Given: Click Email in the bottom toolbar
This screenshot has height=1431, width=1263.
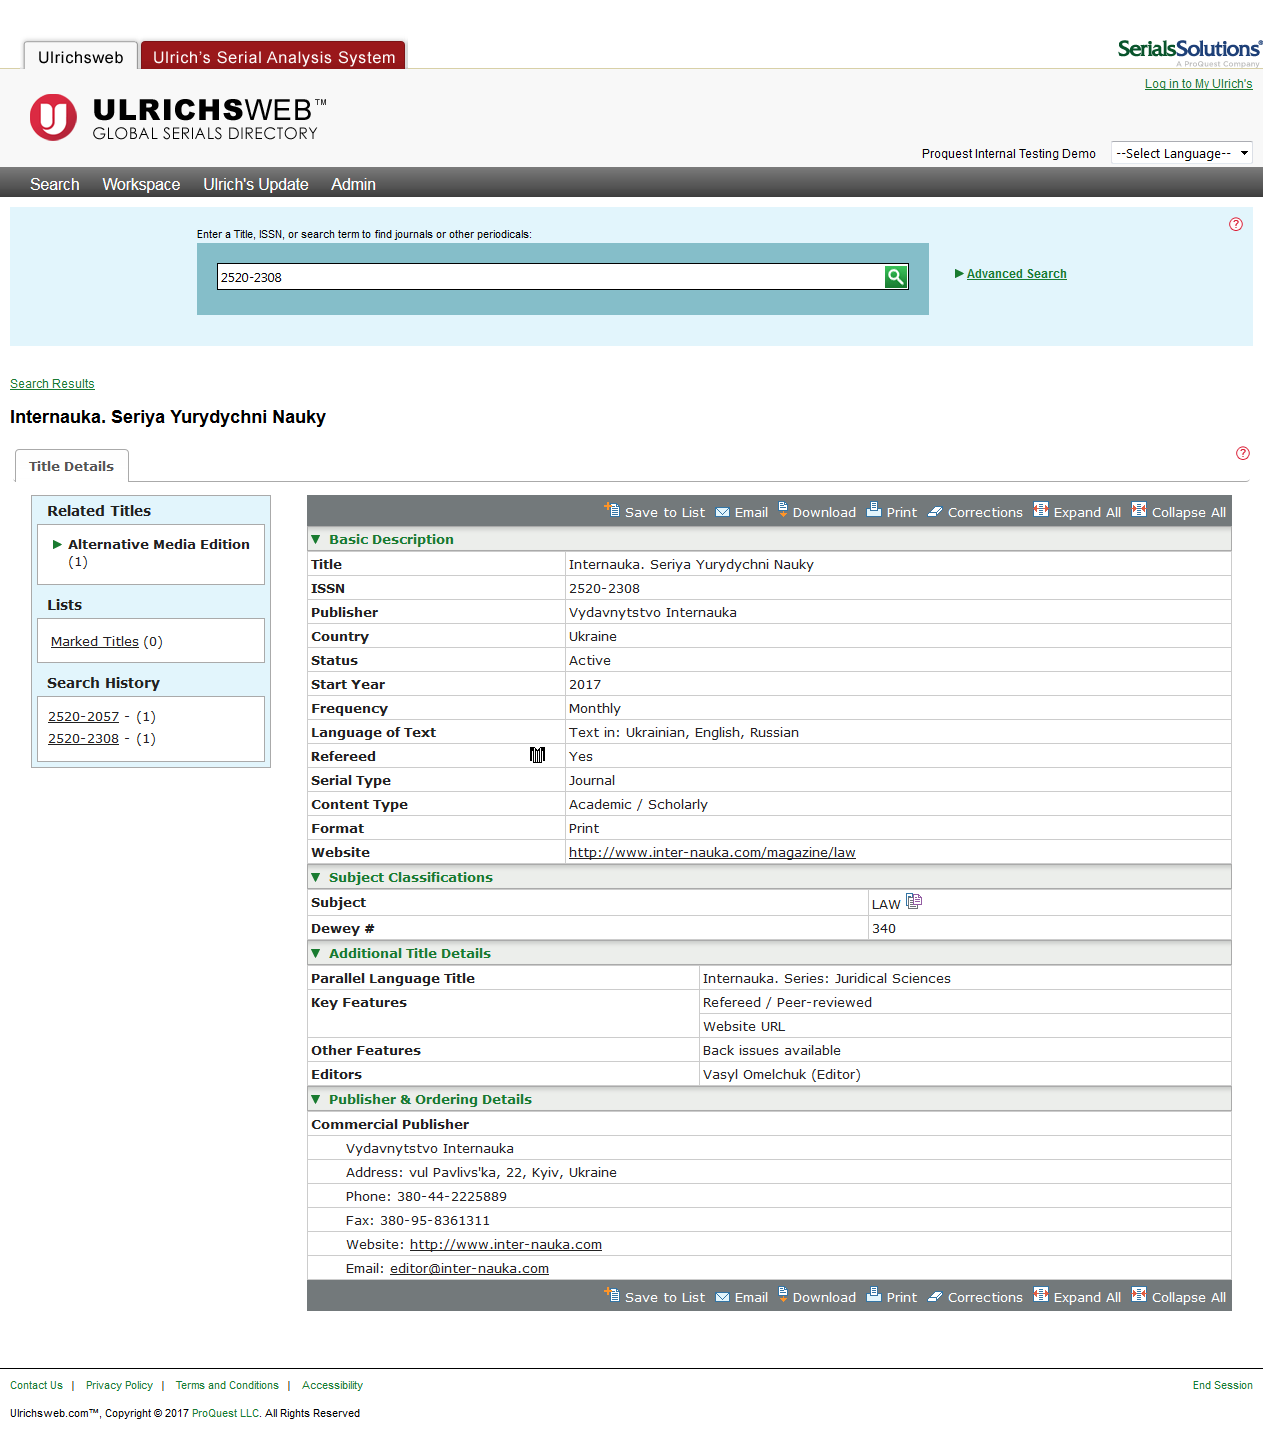Looking at the screenshot, I should pos(742,1297).
